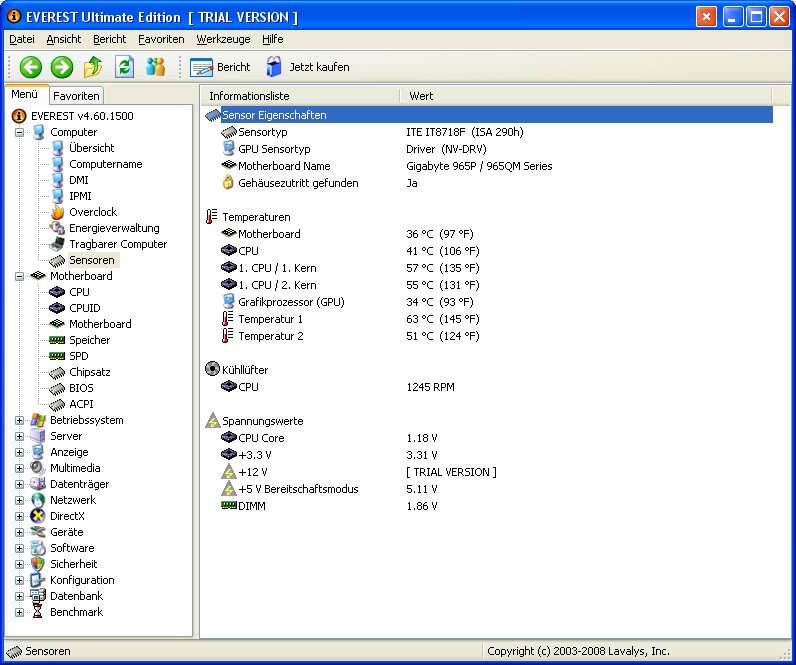Refresh the view with the refresh icon
This screenshot has height=665, width=796.
click(x=124, y=67)
